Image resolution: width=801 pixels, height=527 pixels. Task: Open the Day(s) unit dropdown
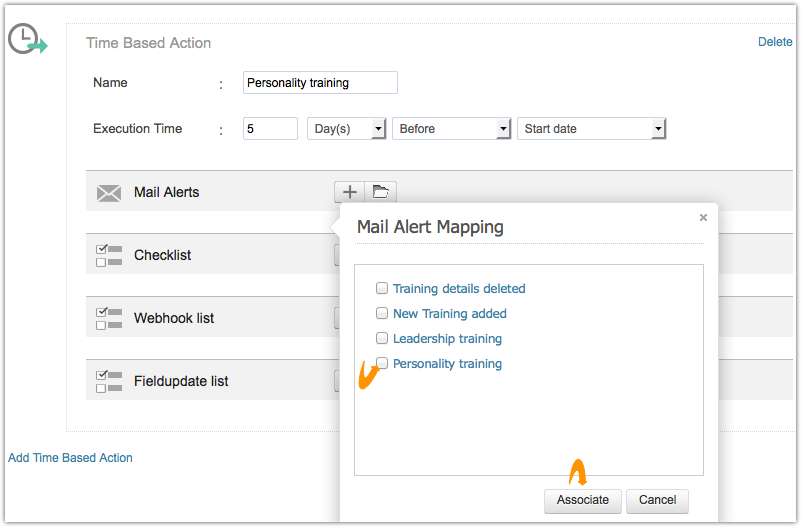pyautogui.click(x=346, y=129)
